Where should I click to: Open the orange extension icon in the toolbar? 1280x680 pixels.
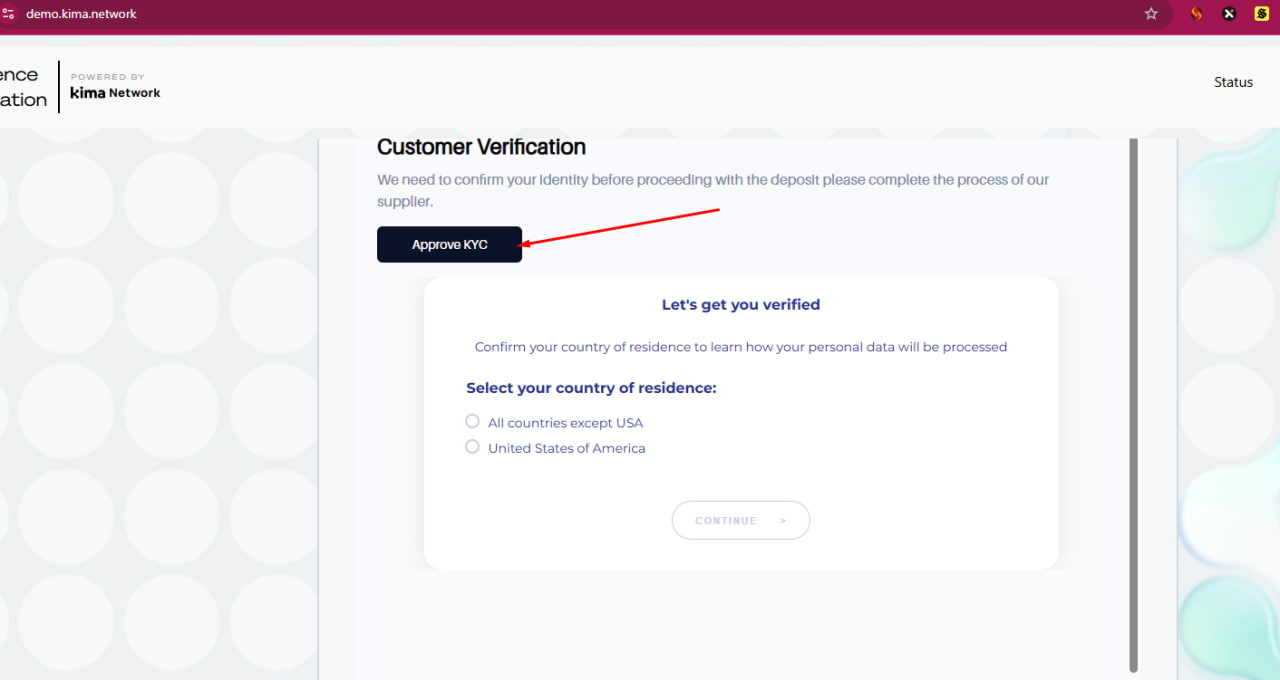click(1196, 14)
